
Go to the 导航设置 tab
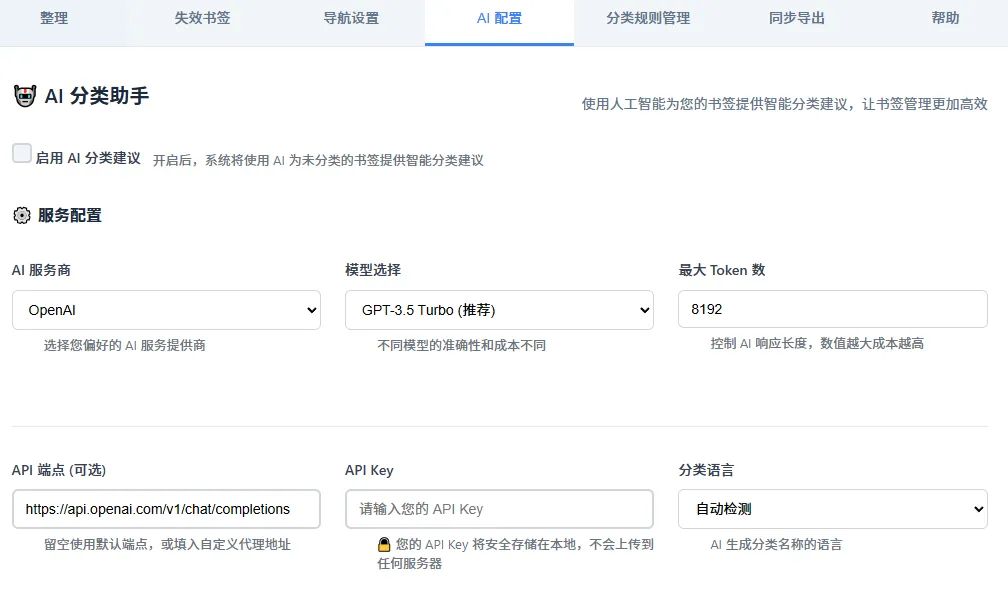(351, 18)
